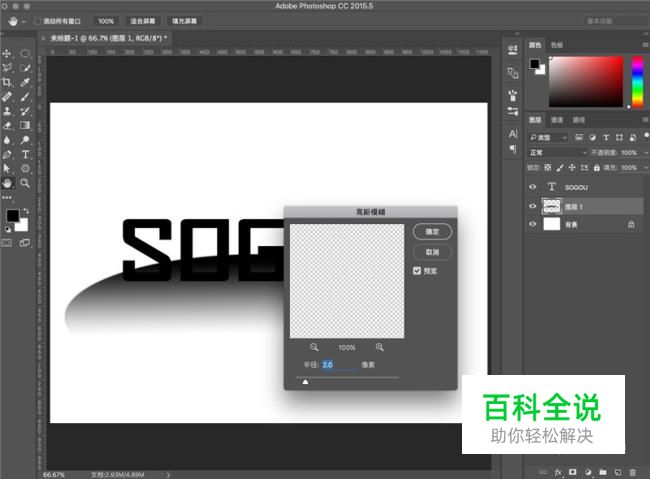Create new adjustment layer
The height and width of the screenshot is (479, 650).
click(587, 472)
